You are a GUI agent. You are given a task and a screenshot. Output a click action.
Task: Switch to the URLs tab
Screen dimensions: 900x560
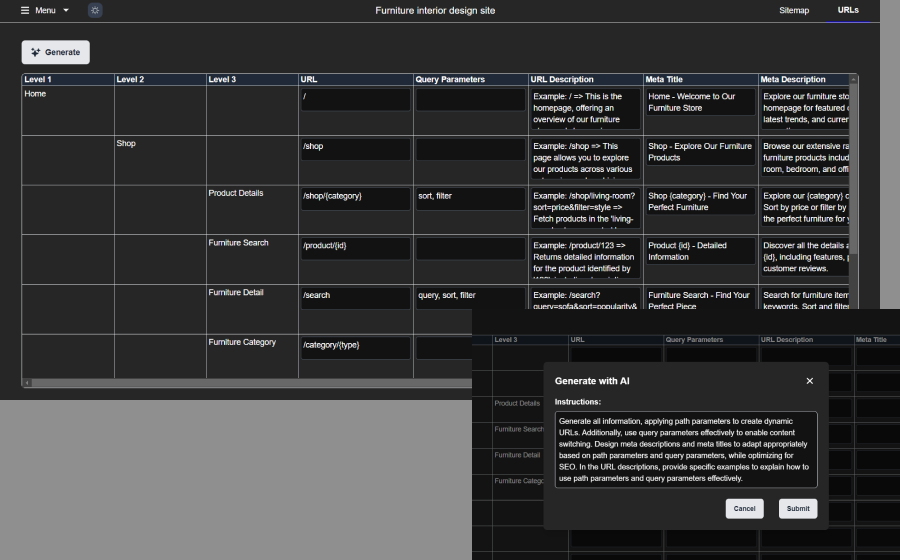point(848,10)
